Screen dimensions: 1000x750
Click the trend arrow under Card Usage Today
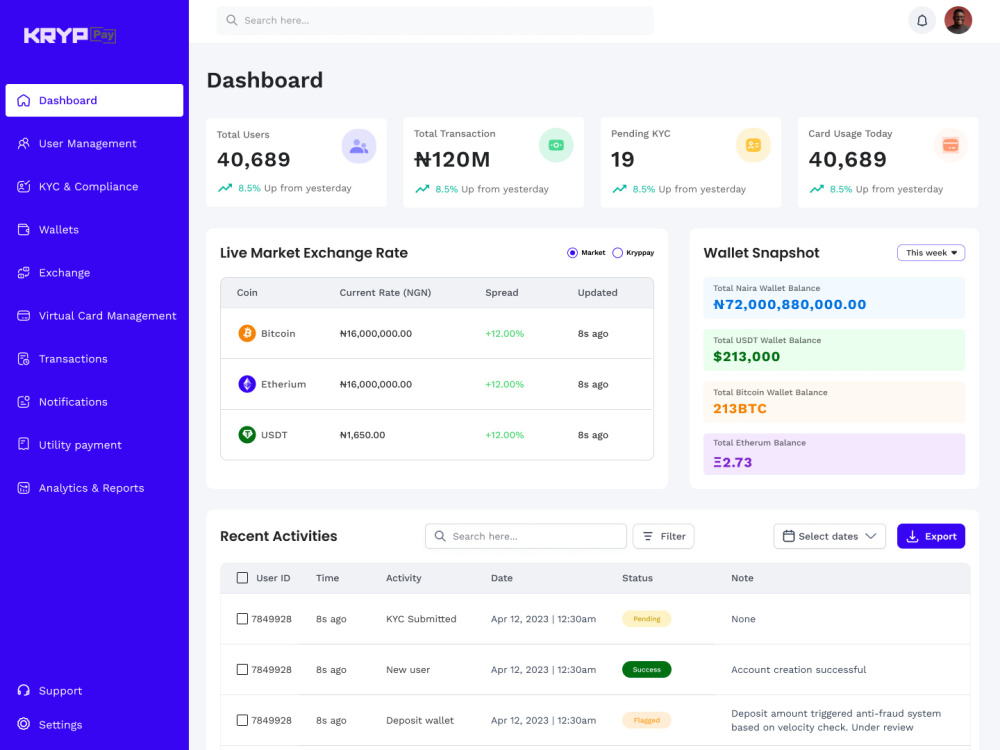(816, 189)
